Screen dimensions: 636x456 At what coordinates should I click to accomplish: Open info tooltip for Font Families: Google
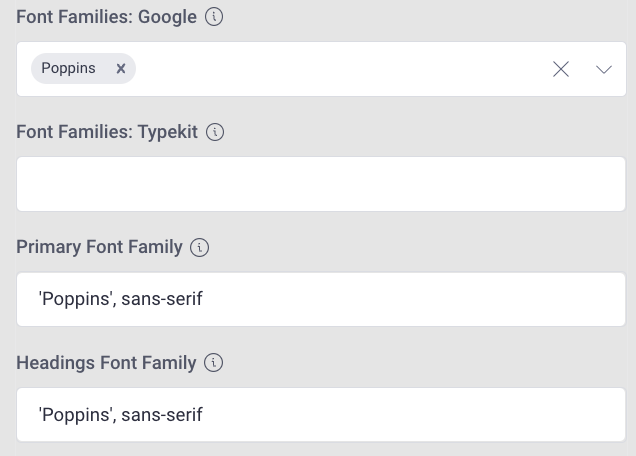(214, 17)
